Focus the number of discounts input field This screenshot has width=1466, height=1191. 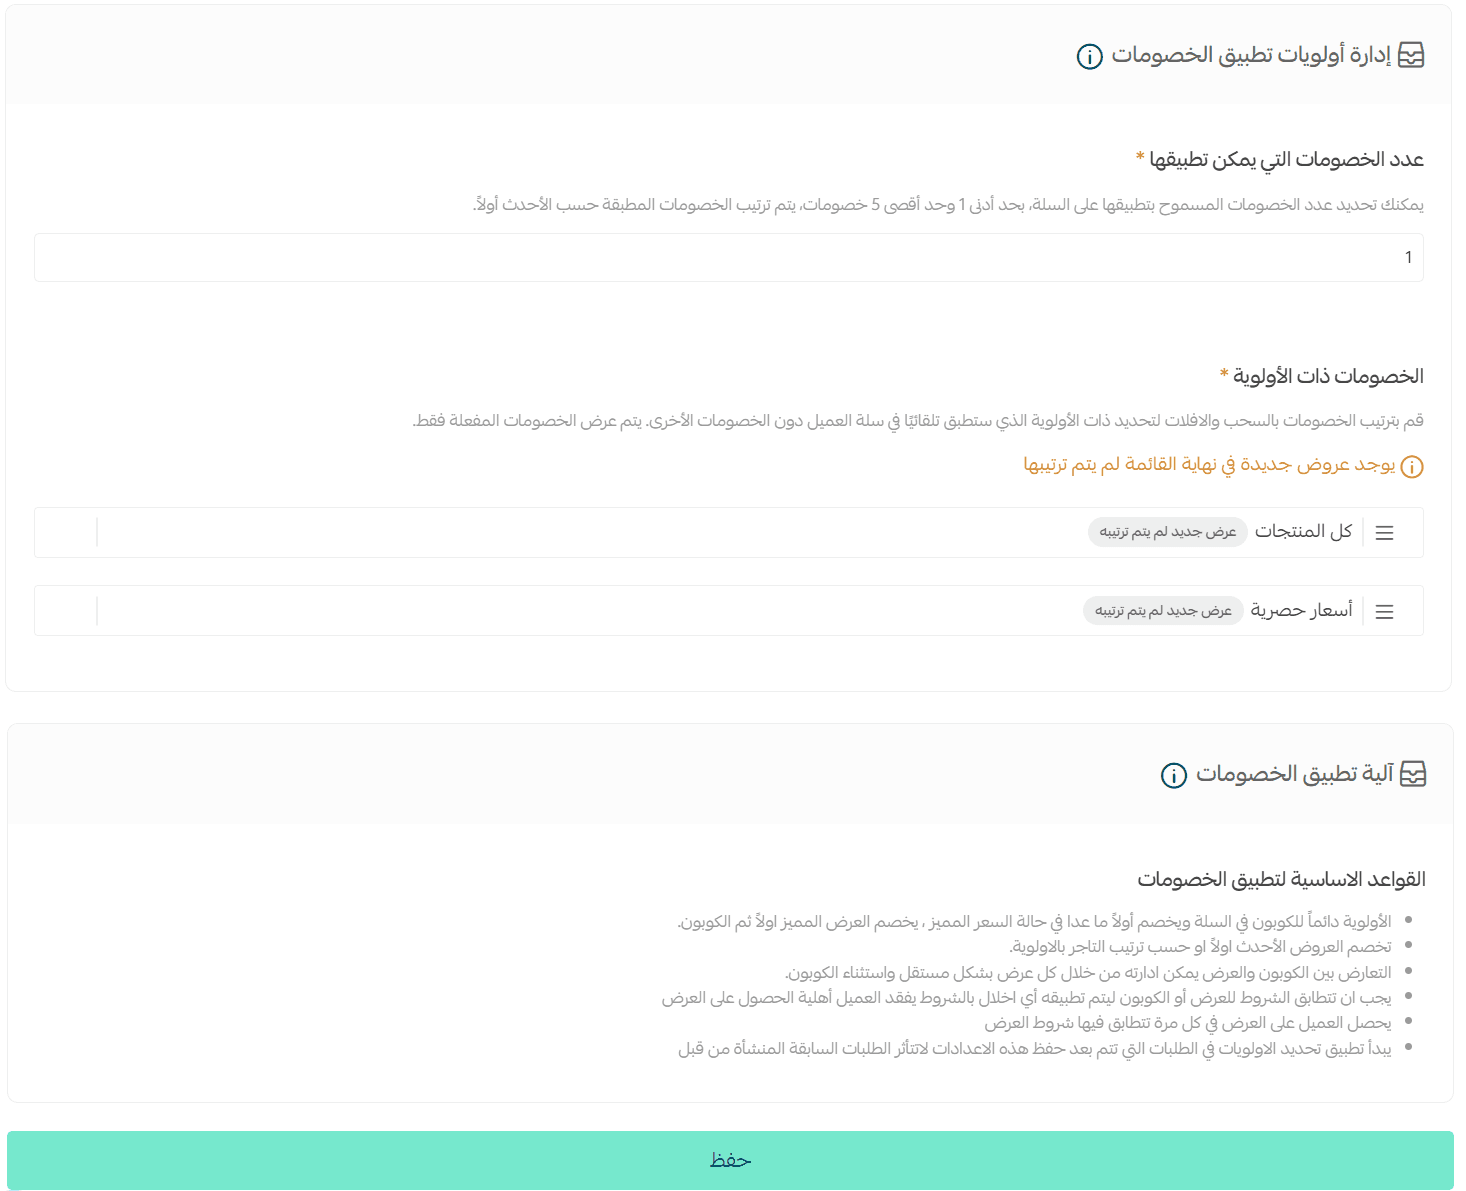tap(728, 258)
